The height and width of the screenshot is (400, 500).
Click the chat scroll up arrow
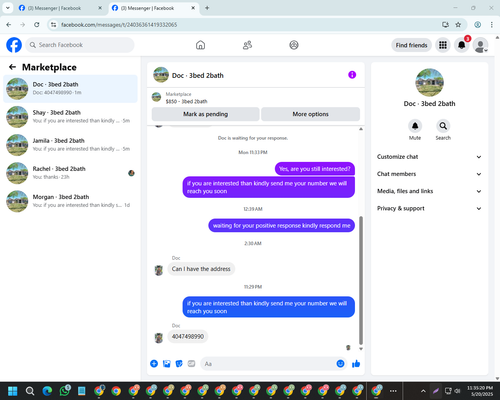coord(361,129)
